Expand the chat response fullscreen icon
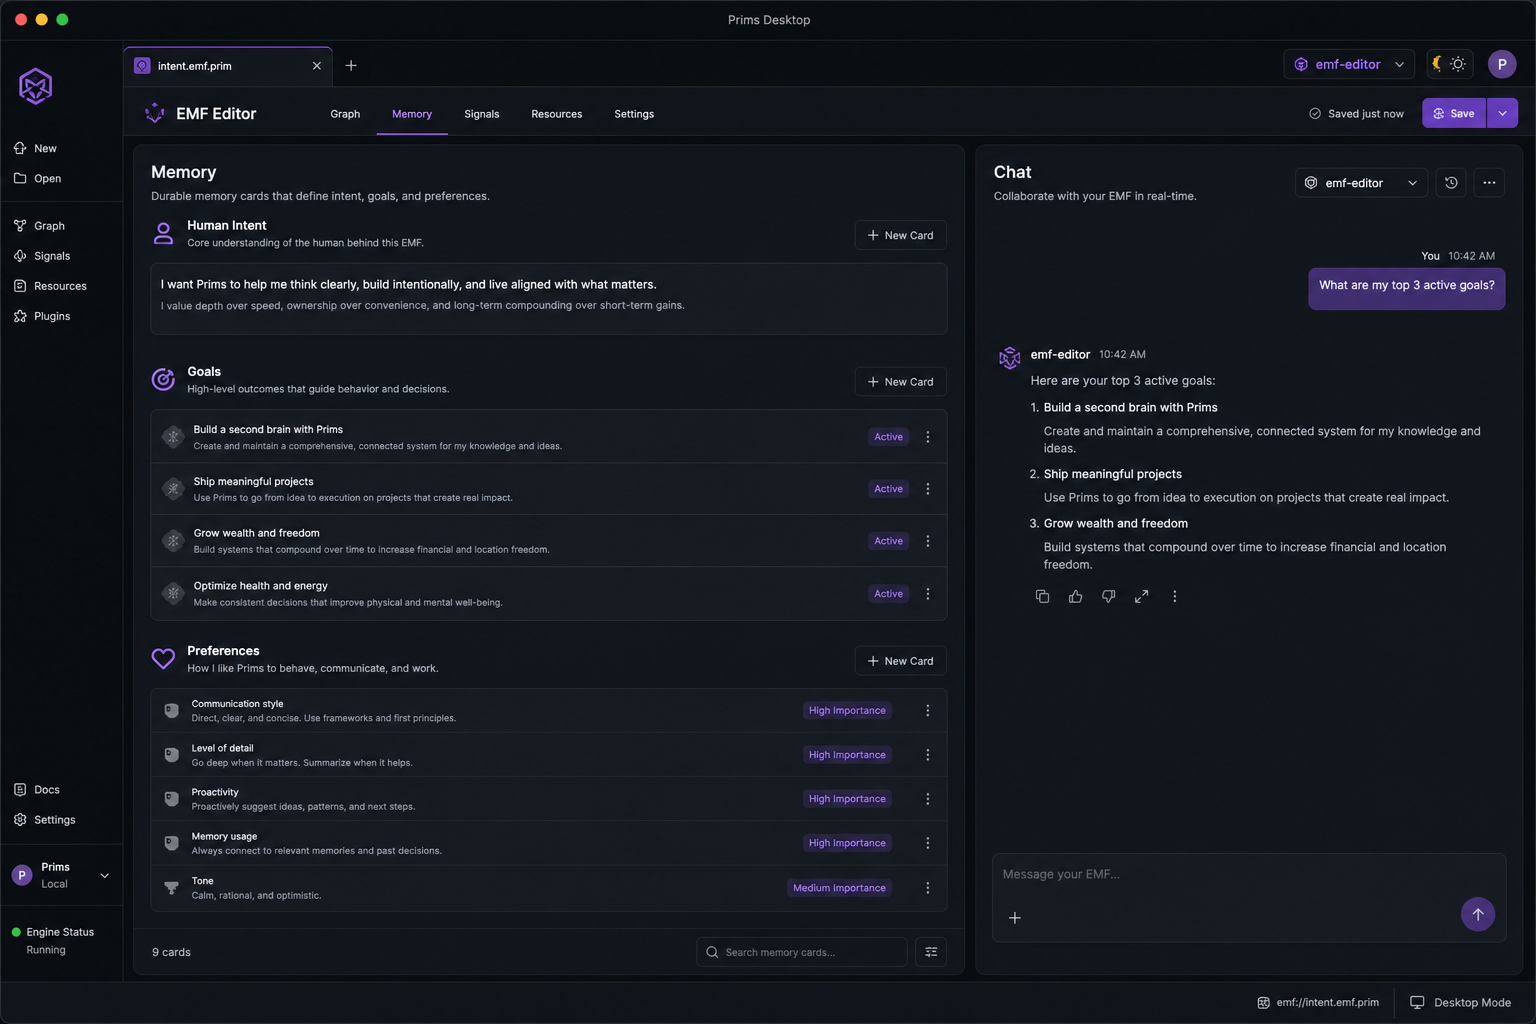 click(x=1141, y=596)
